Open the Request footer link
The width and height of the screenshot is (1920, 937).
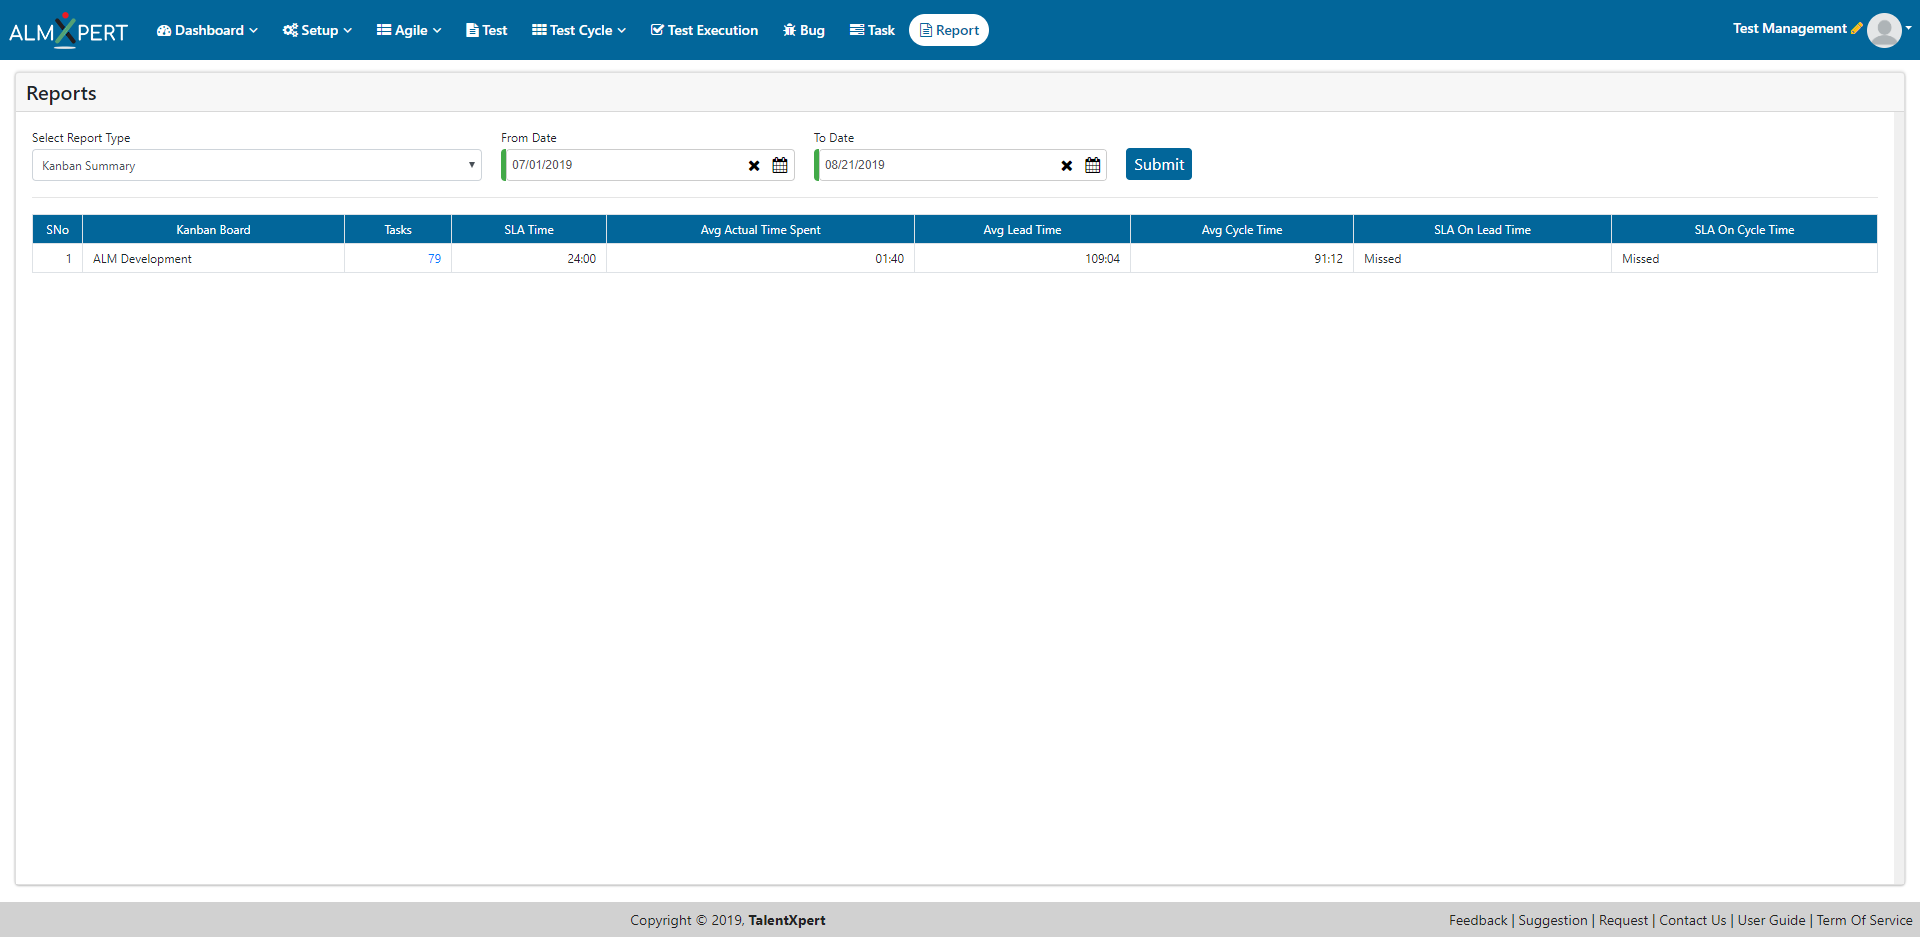pos(1623,920)
